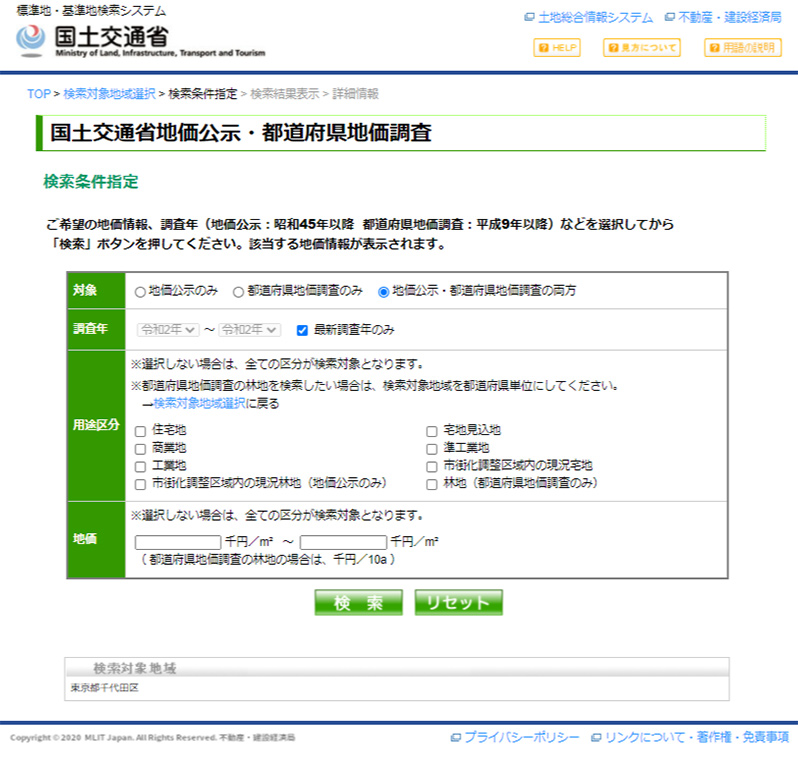
Task: Open the 用語の説明 button
Action: (x=743, y=48)
